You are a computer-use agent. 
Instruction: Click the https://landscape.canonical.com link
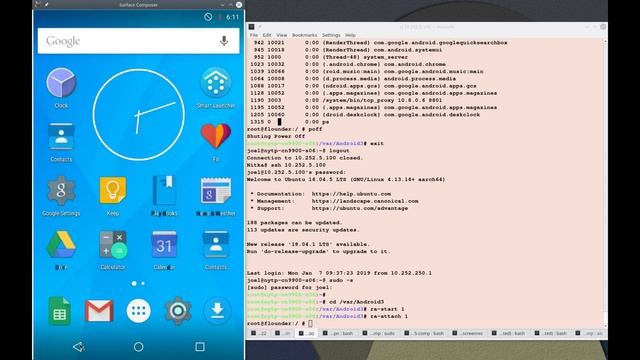point(365,201)
